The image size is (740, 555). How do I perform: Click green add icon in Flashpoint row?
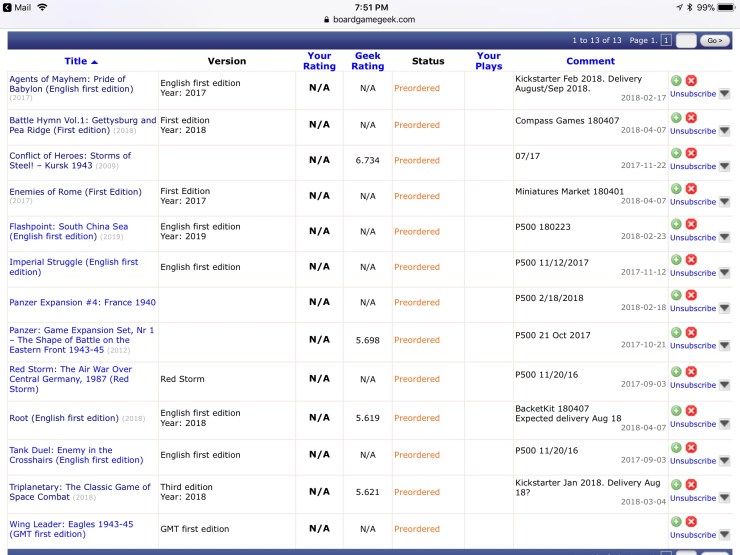tap(676, 224)
